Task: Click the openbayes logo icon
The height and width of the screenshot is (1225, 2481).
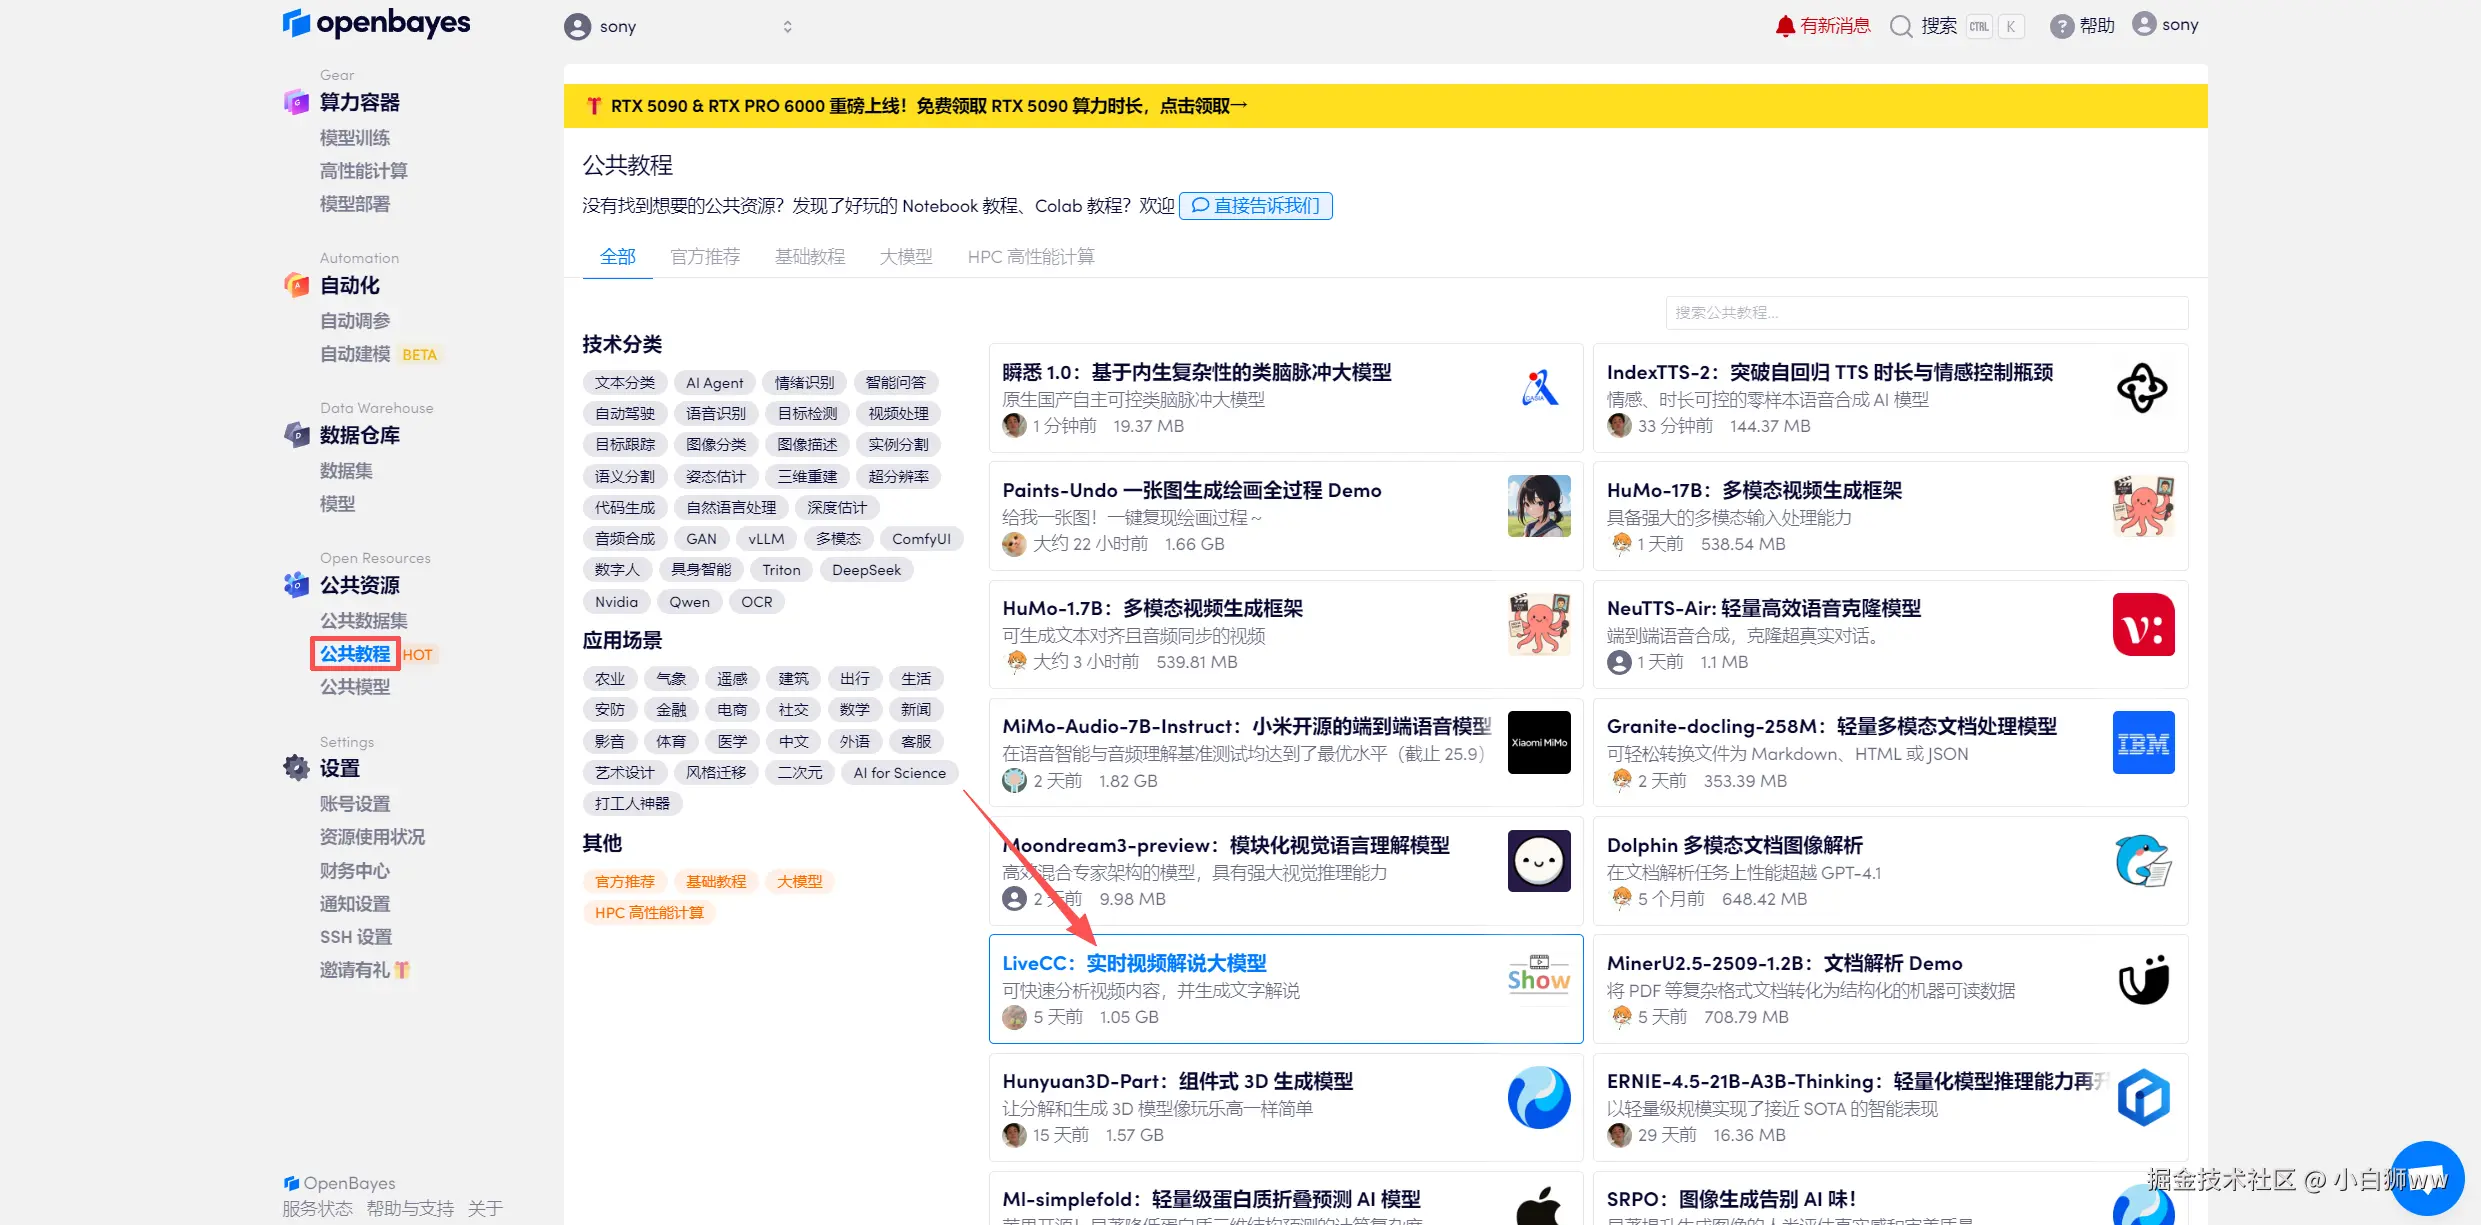Action: pyautogui.click(x=296, y=23)
